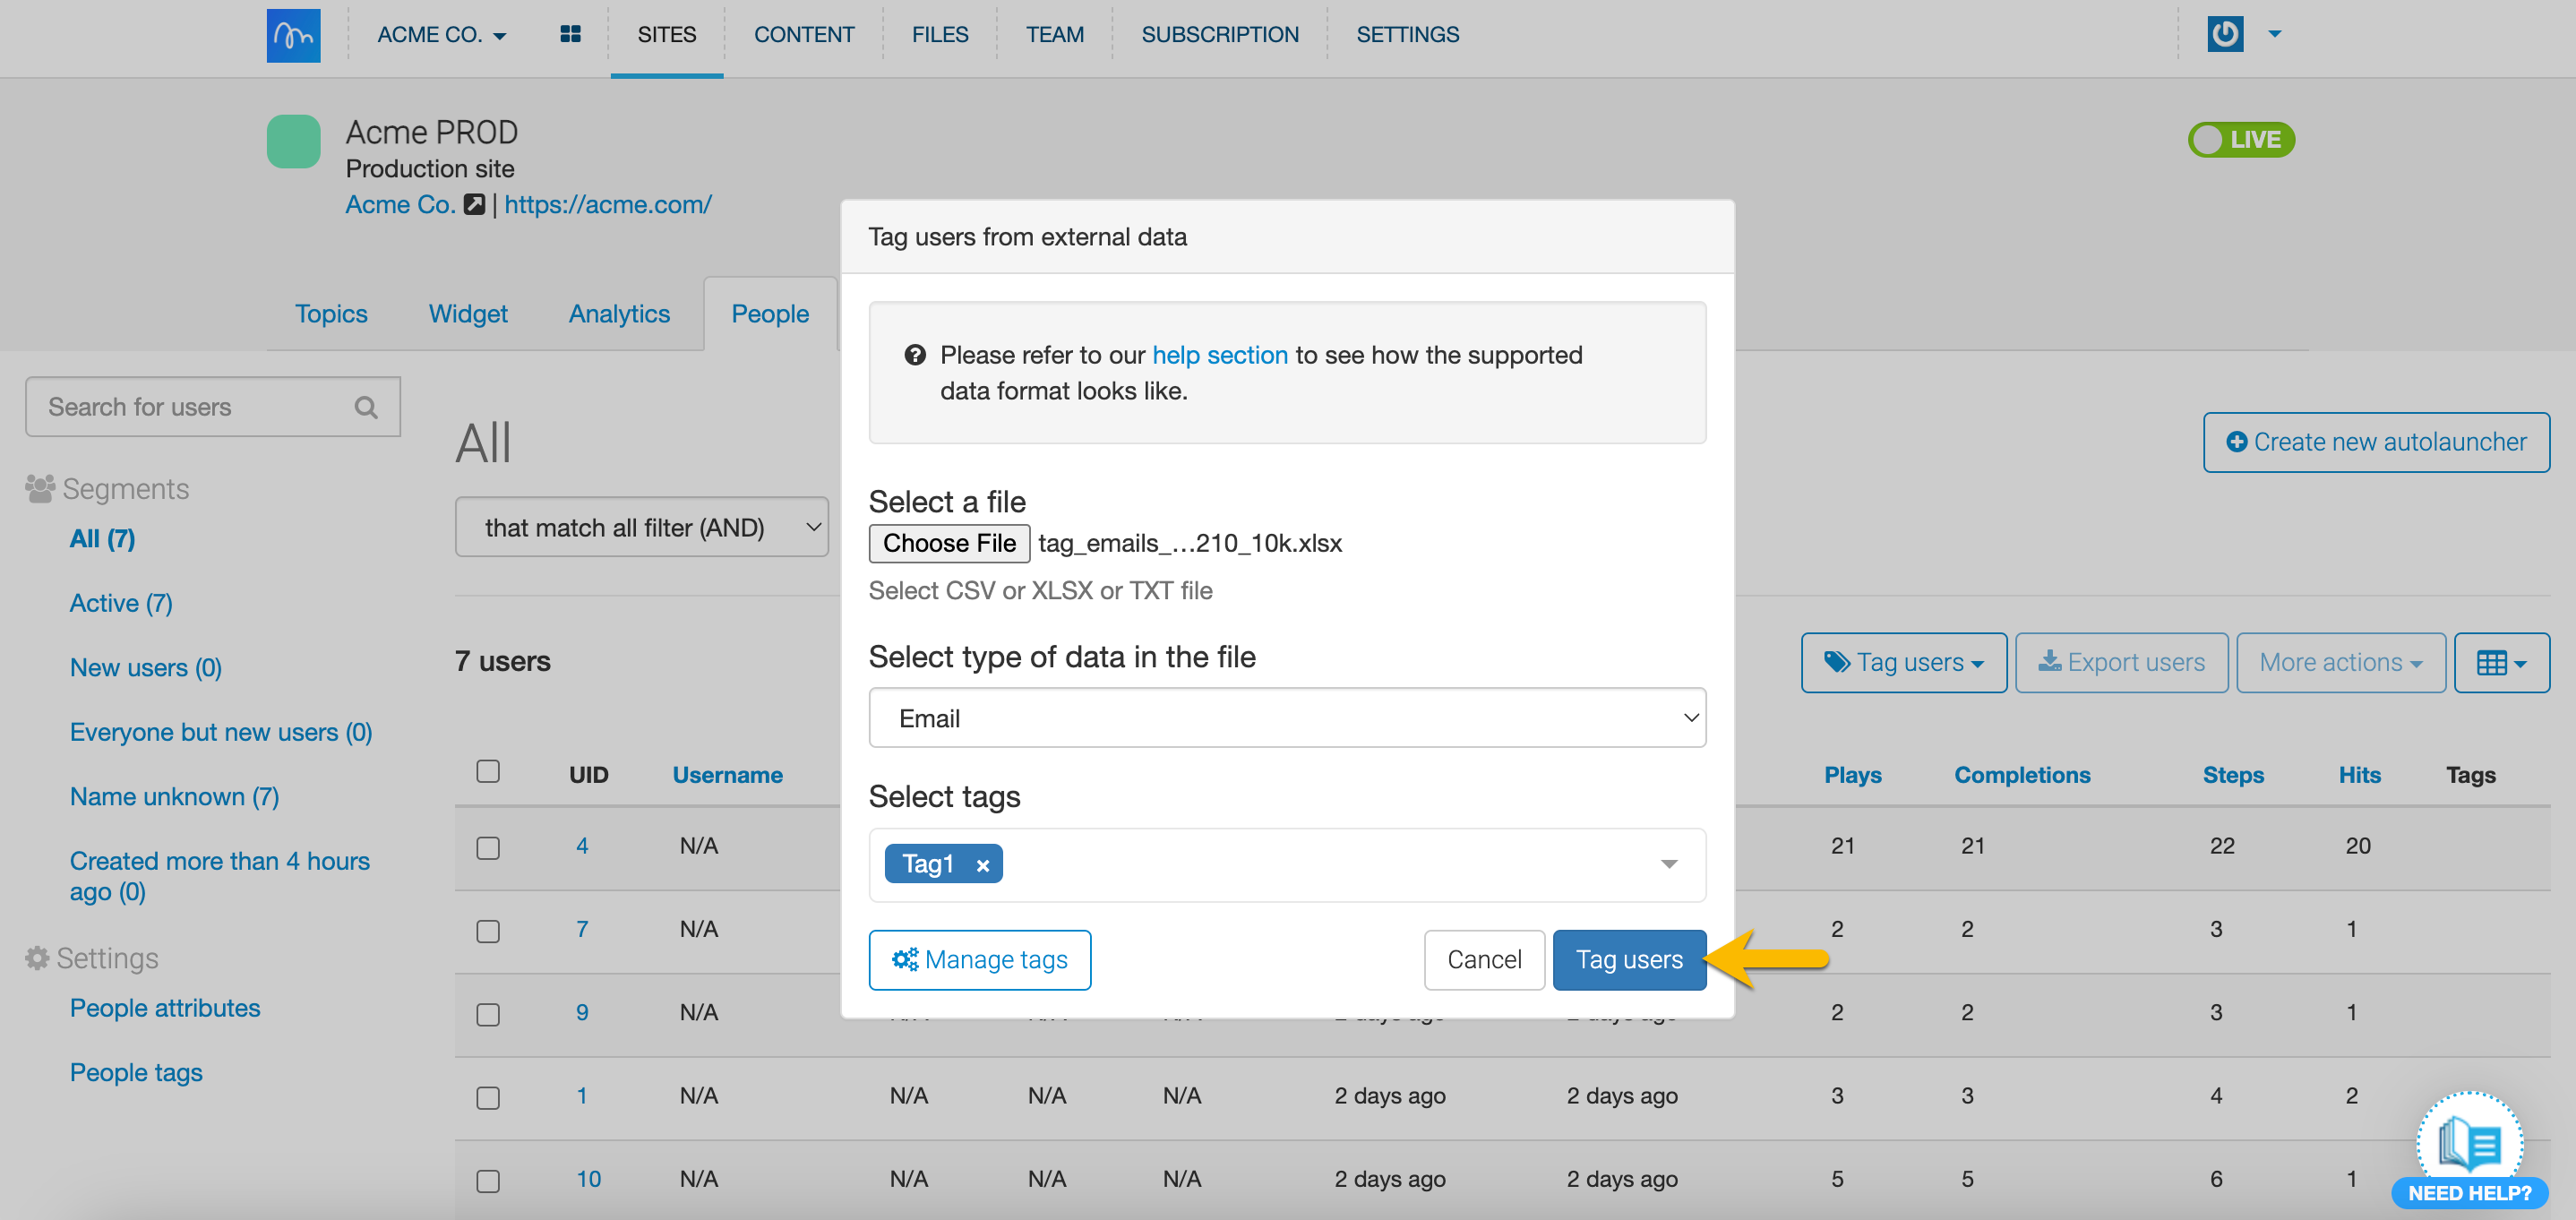The height and width of the screenshot is (1220, 2576).
Task: Open the Select tags dropdown arrow
Action: (x=1668, y=864)
